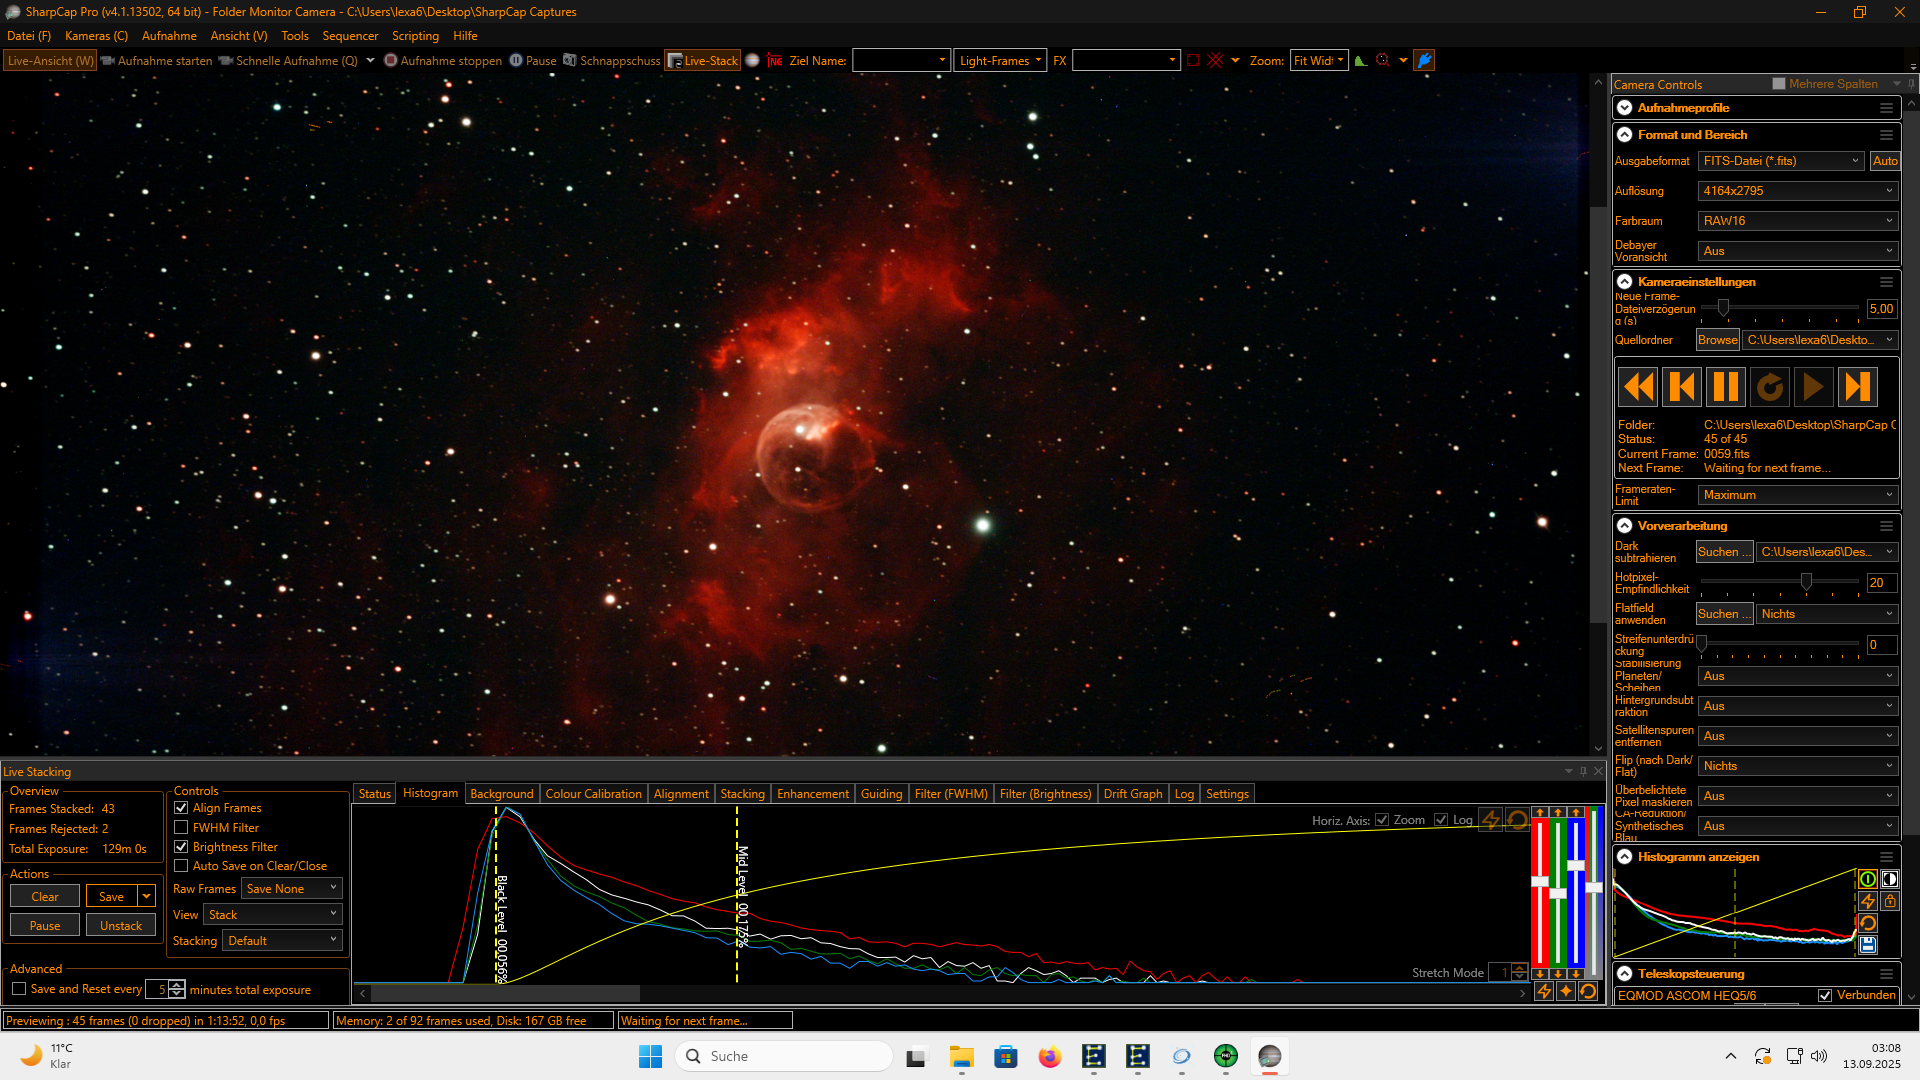The width and height of the screenshot is (1920, 1080).
Task: Open the Farbraum RAW16 dropdown
Action: coord(1797,221)
